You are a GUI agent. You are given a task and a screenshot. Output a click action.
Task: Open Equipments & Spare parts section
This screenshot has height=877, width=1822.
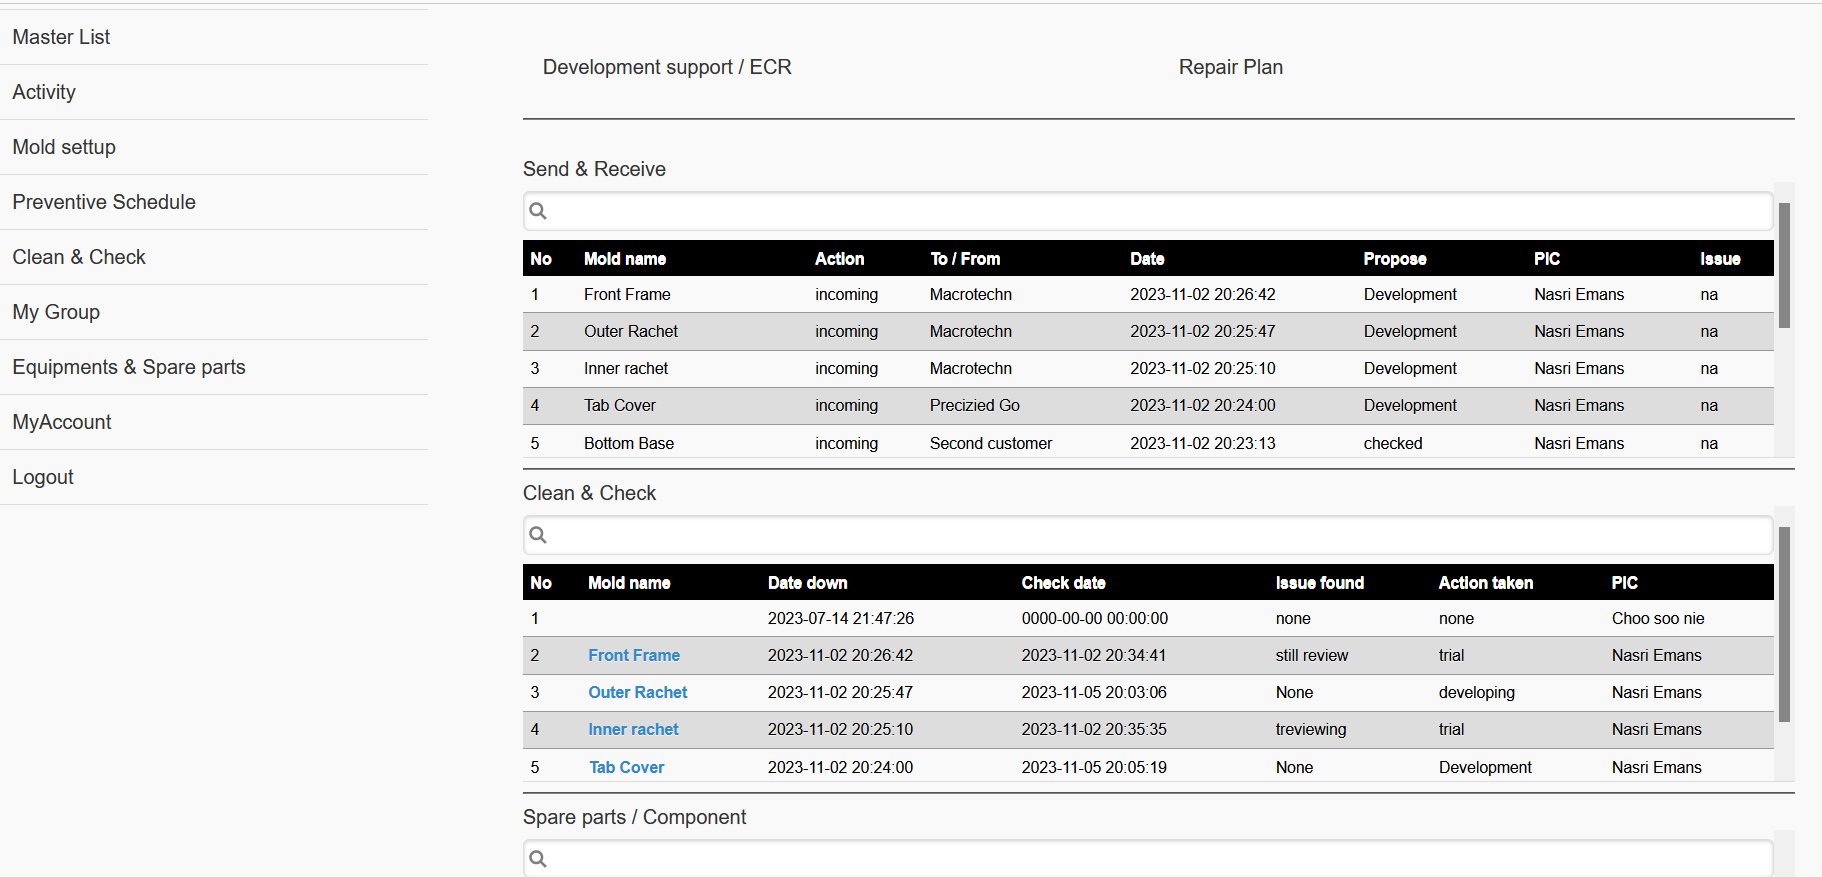pos(129,367)
